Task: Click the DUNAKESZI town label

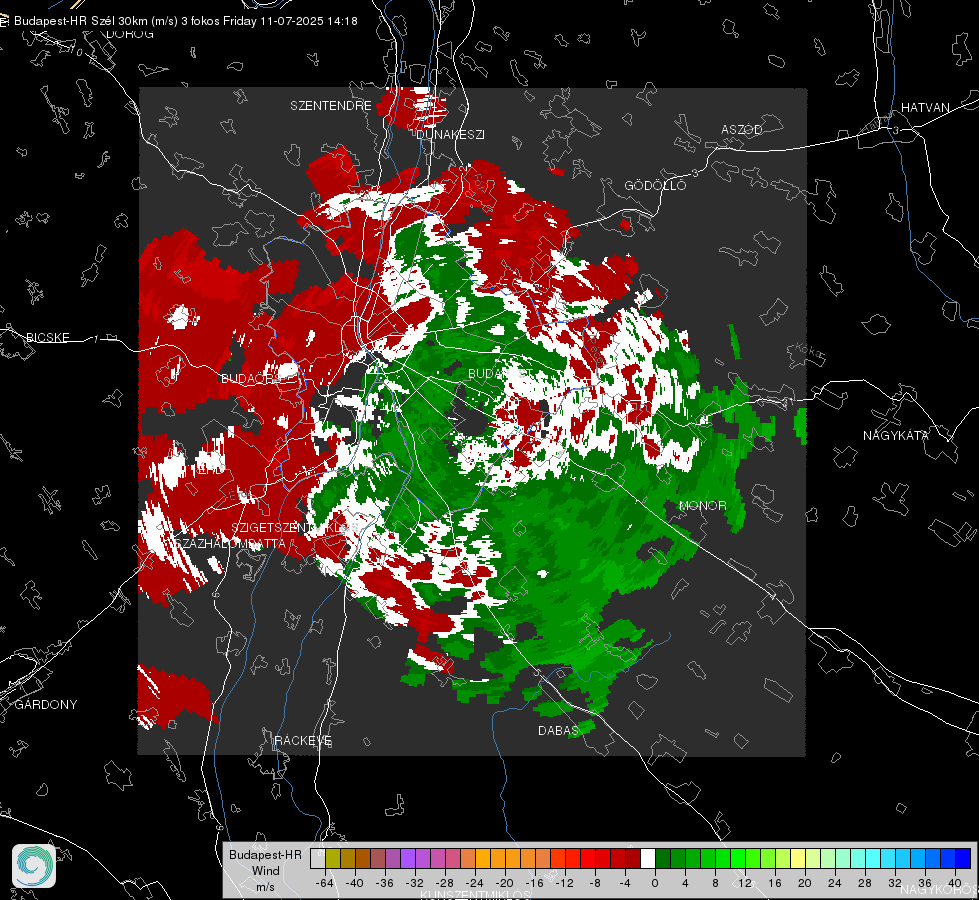Action: [x=450, y=134]
